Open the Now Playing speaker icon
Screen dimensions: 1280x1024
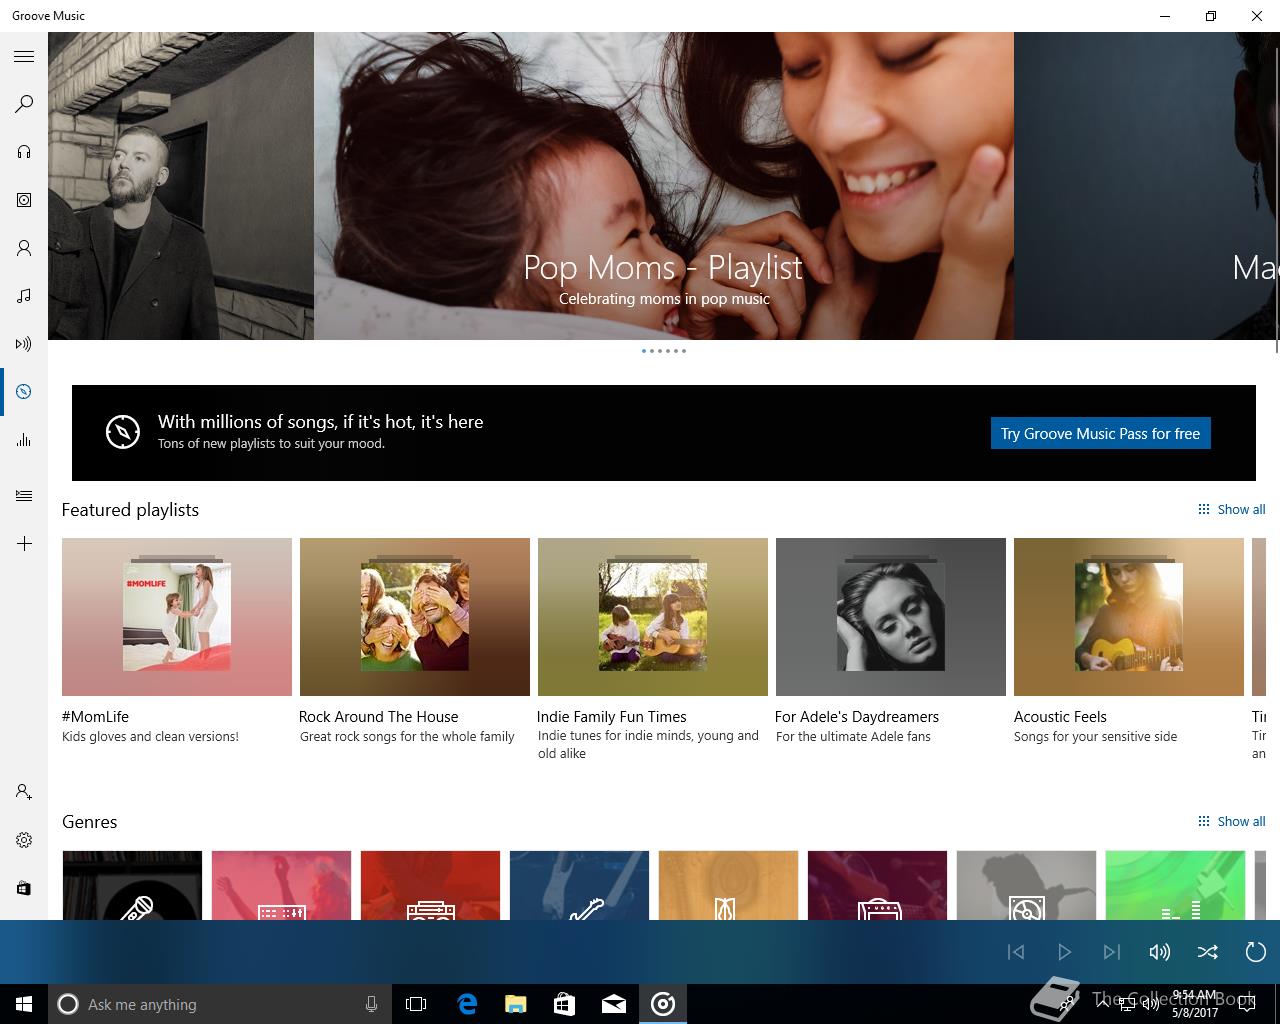(x=24, y=344)
